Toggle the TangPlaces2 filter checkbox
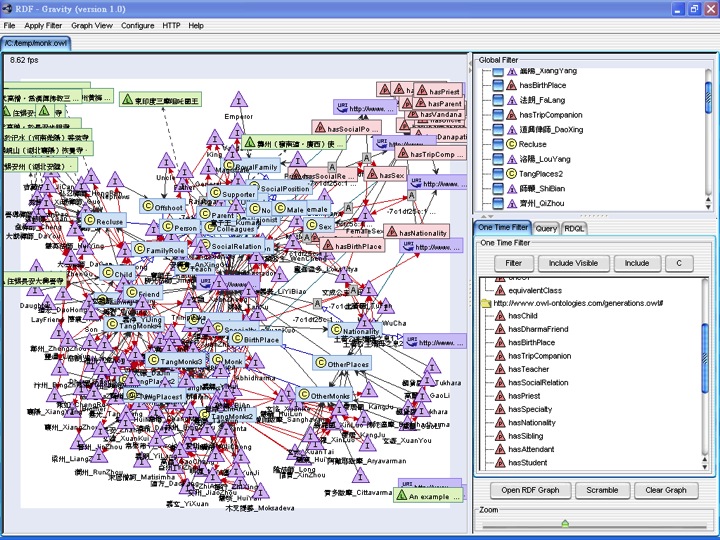Viewport: 720px width, 540px height. pos(498,174)
